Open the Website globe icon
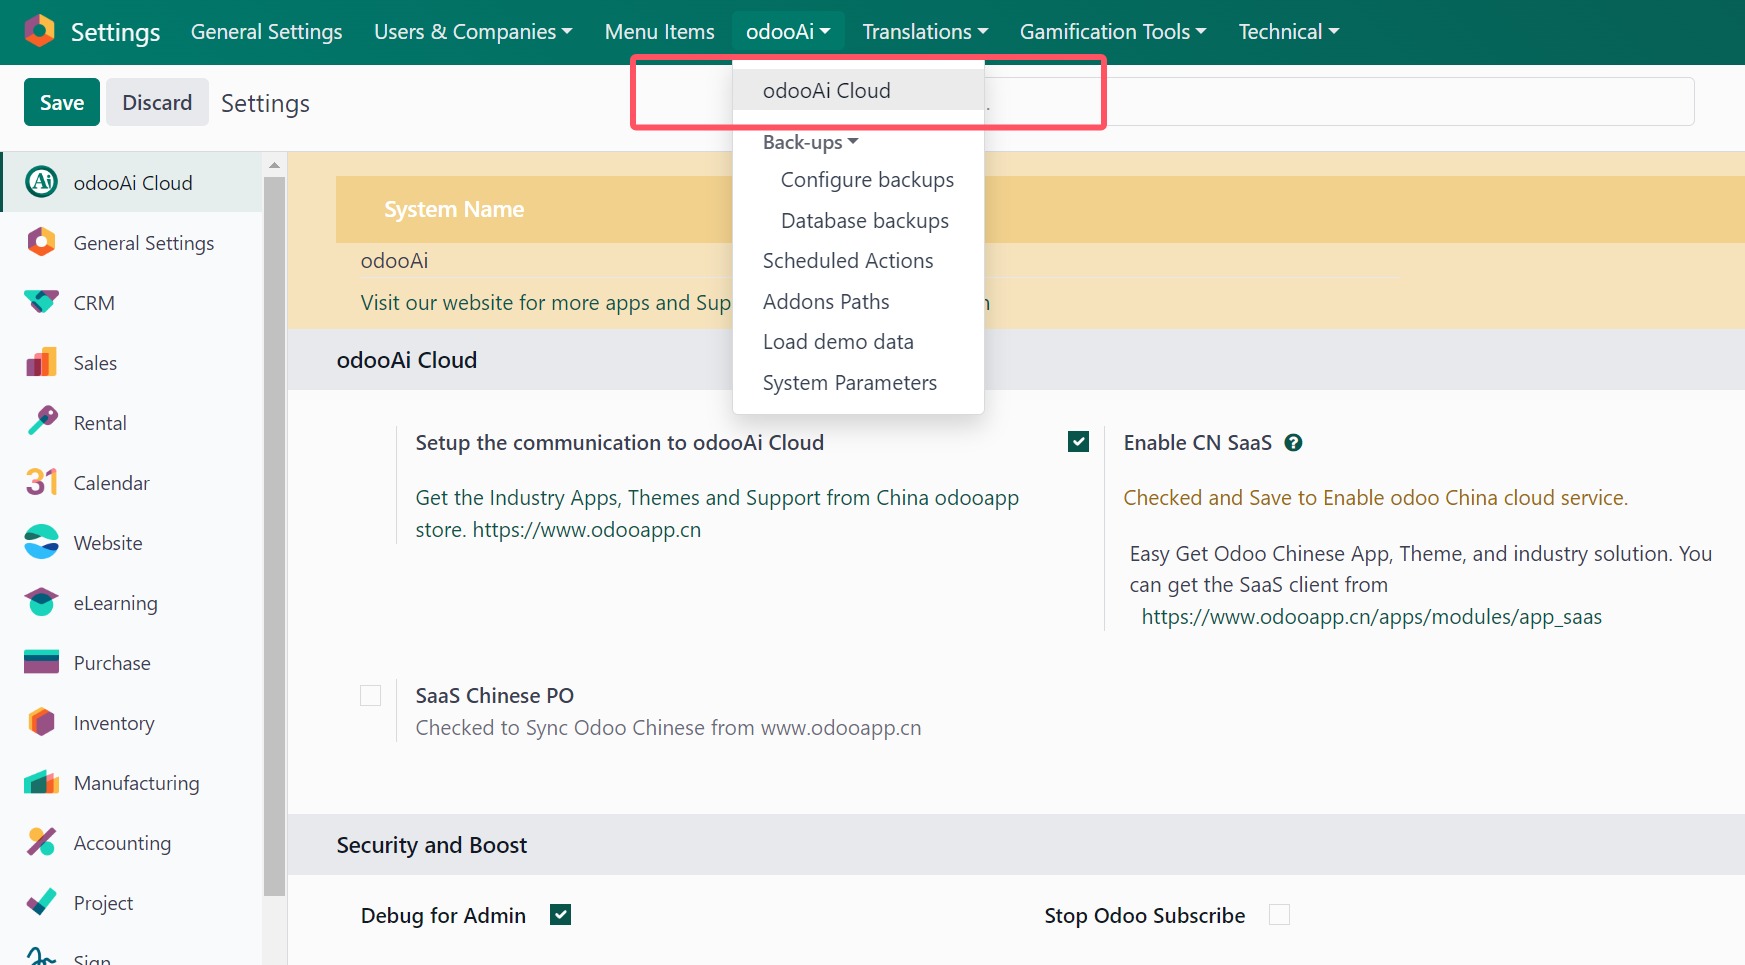Image resolution: width=1745 pixels, height=965 pixels. [41, 543]
